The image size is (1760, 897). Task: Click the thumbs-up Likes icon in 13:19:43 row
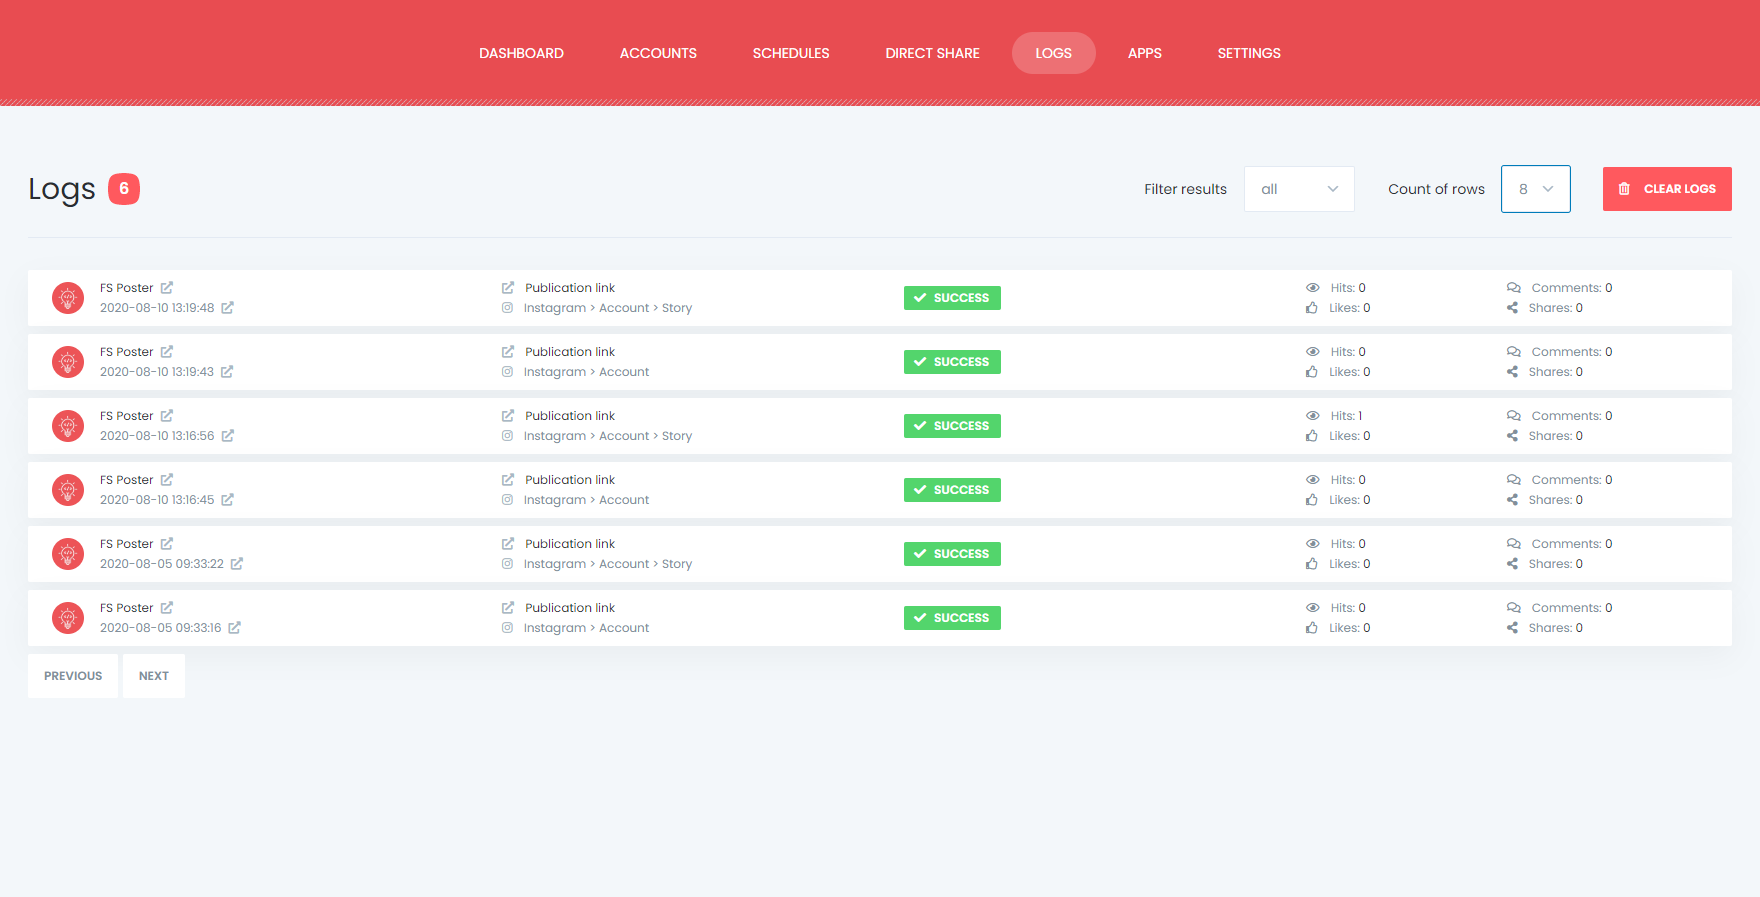tap(1312, 372)
